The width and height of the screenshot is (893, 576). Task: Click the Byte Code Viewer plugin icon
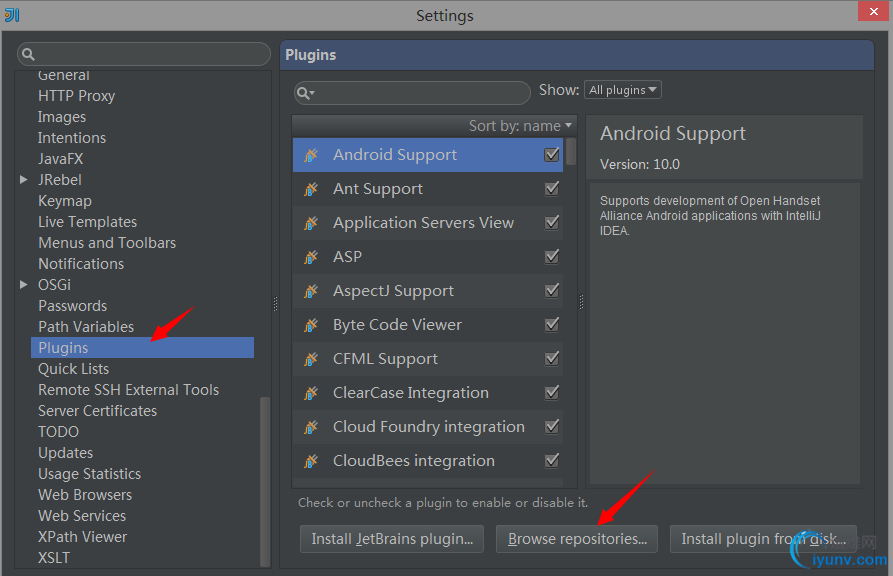[x=311, y=325]
